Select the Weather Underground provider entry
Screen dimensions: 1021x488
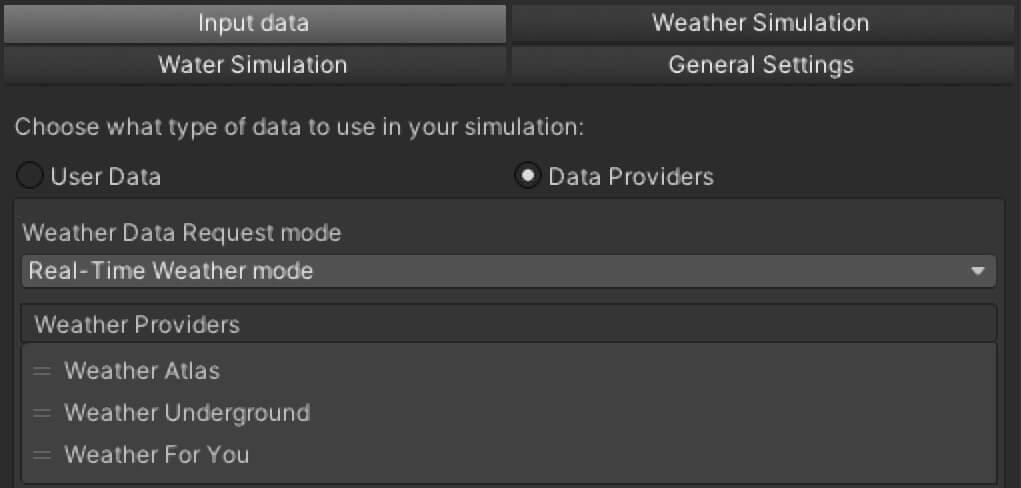(x=187, y=413)
